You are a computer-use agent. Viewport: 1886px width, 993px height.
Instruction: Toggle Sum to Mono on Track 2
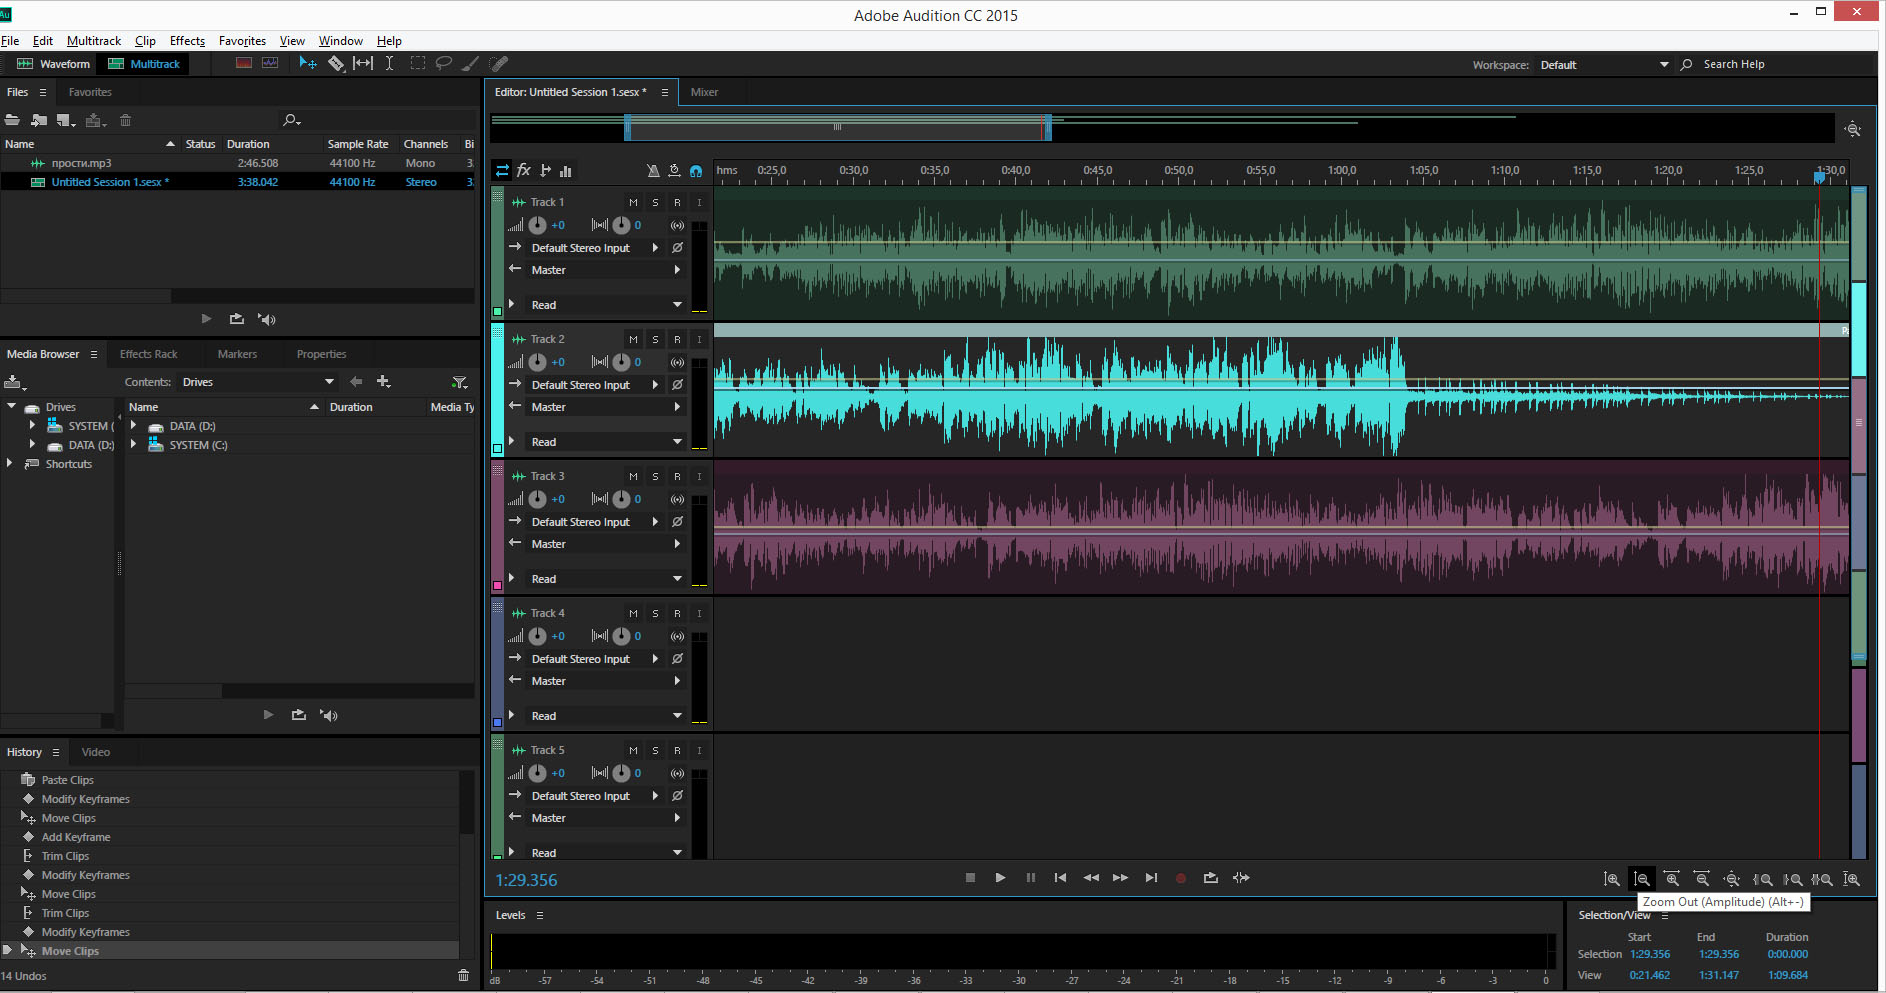(x=677, y=362)
